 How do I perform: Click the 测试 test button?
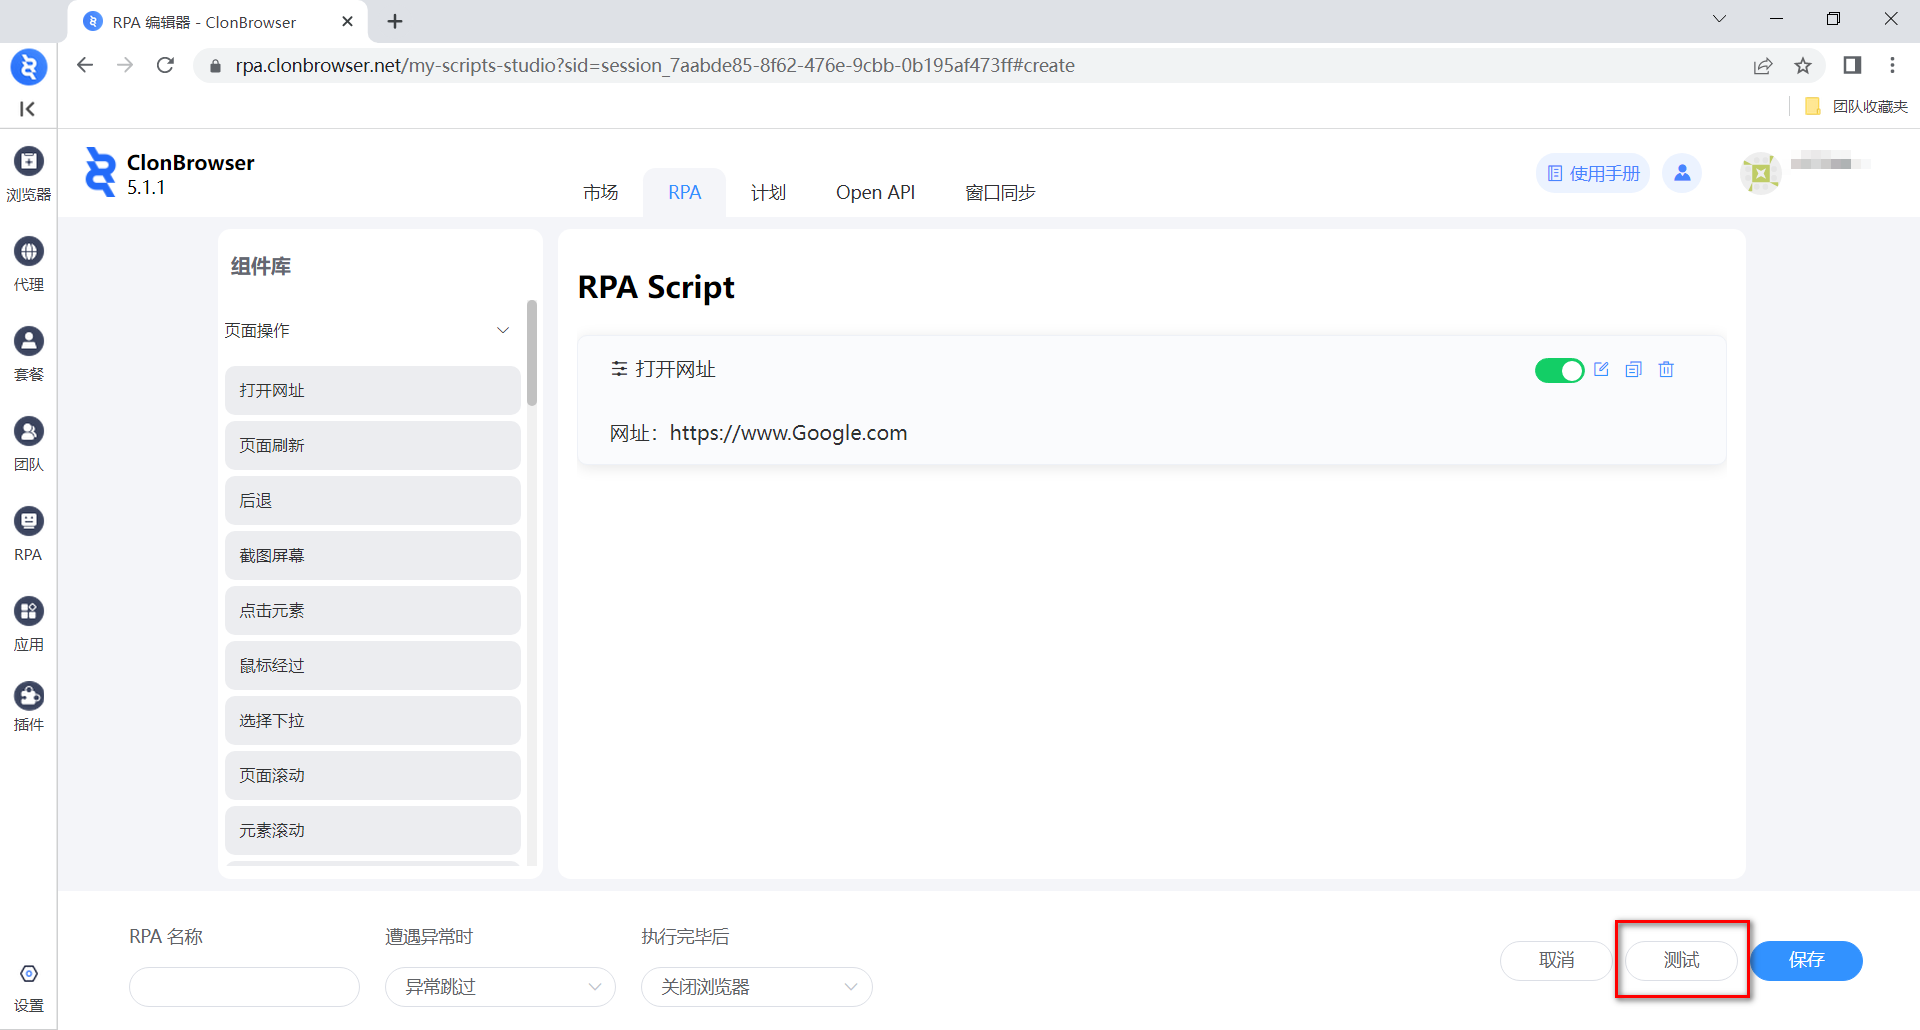click(1681, 960)
